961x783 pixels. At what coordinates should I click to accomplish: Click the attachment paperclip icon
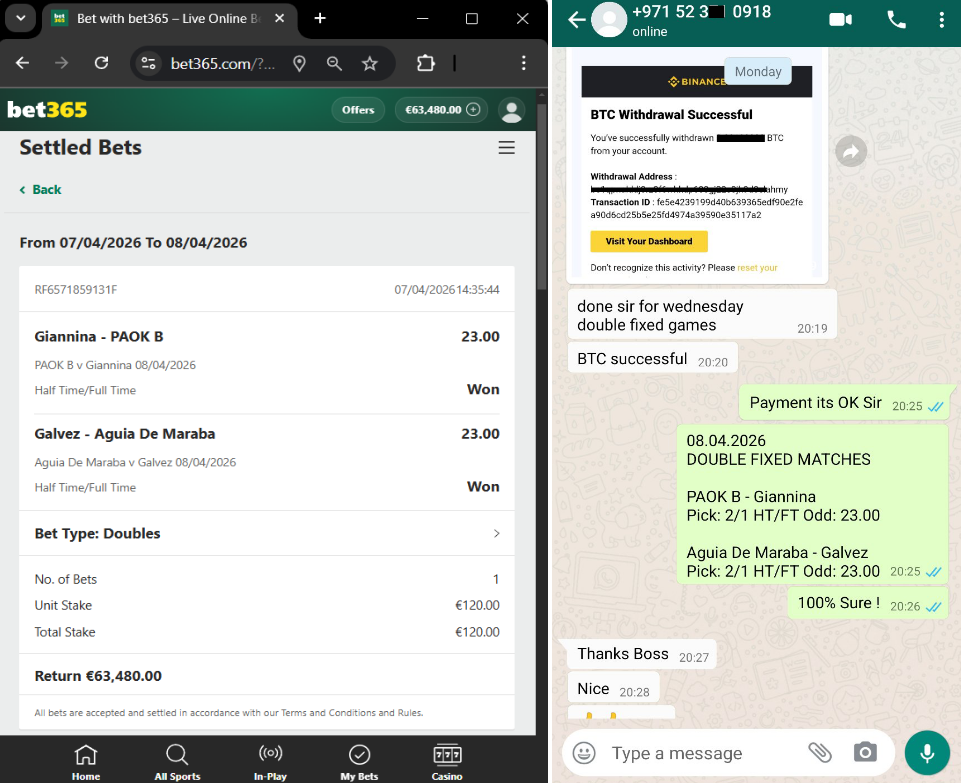pos(820,753)
